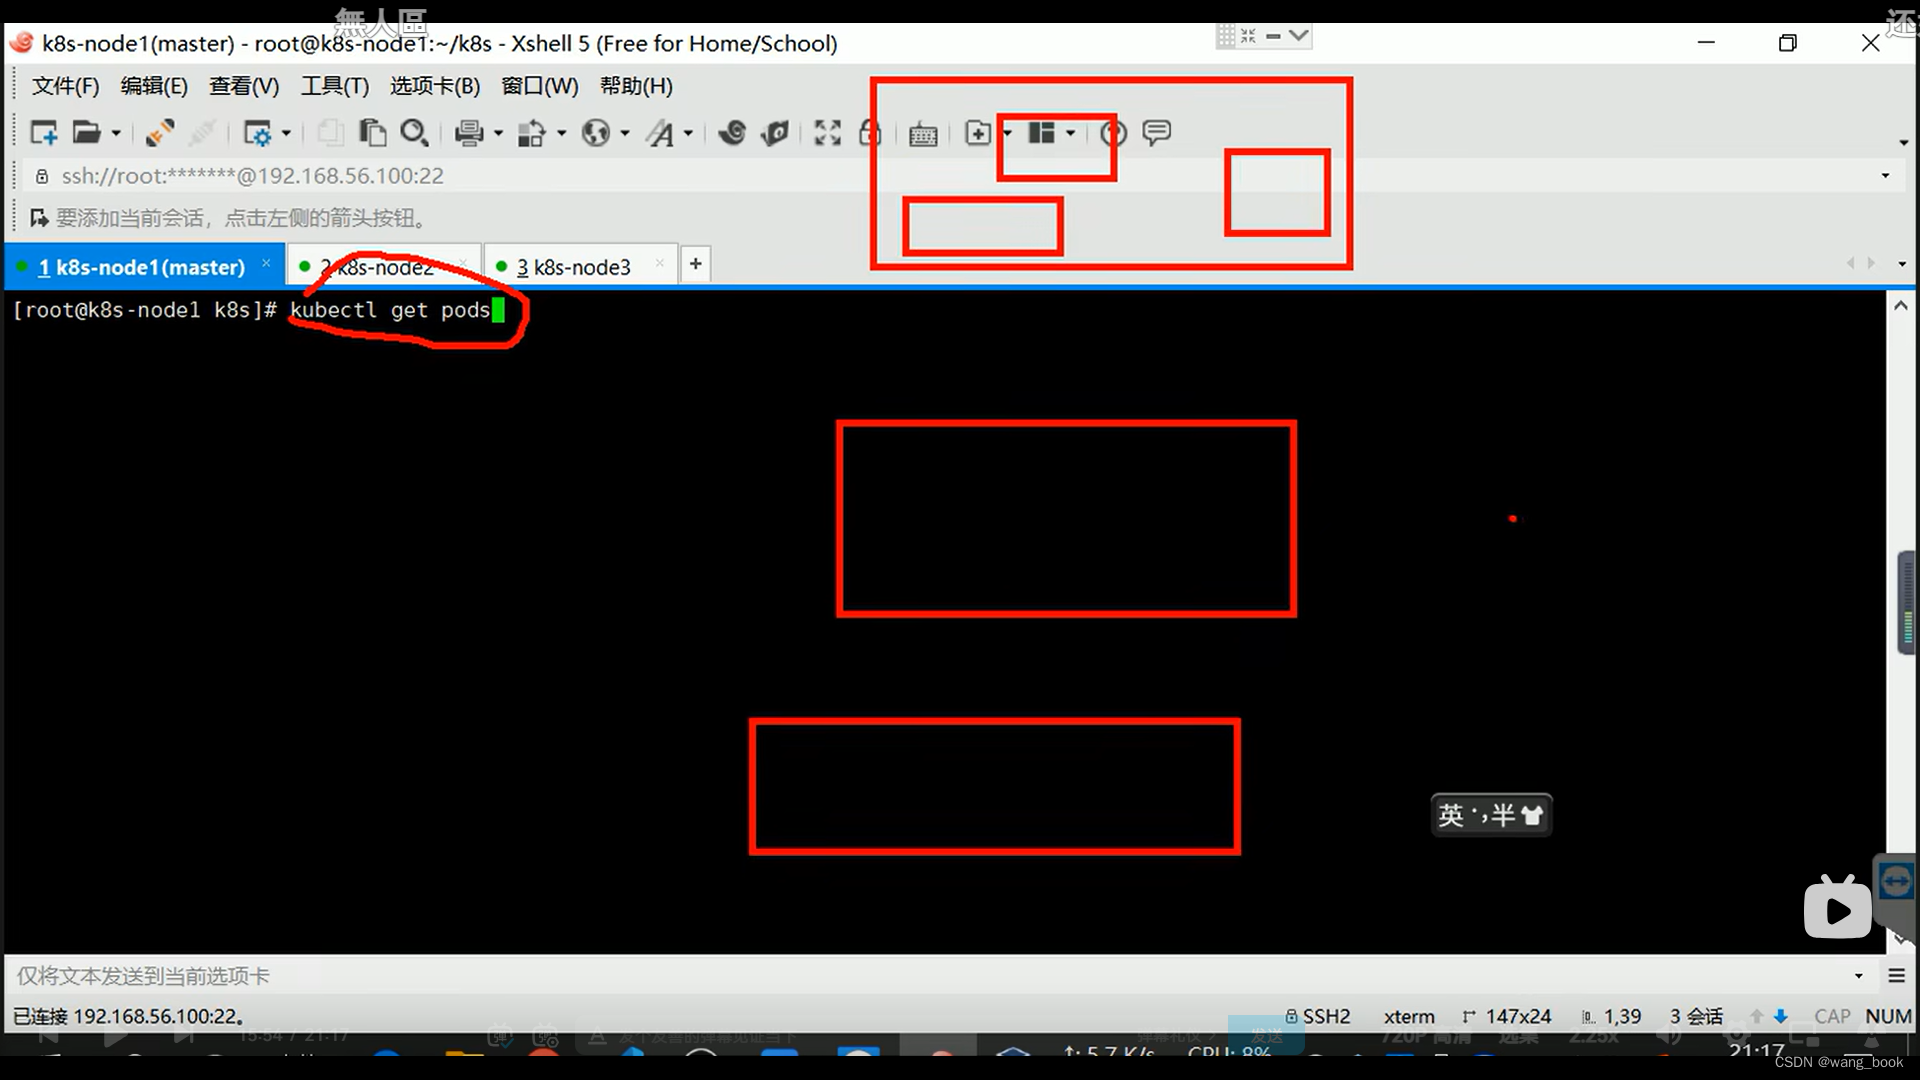Open the 查看(V) menu
Viewport: 1920px width, 1080px height.
[244, 86]
